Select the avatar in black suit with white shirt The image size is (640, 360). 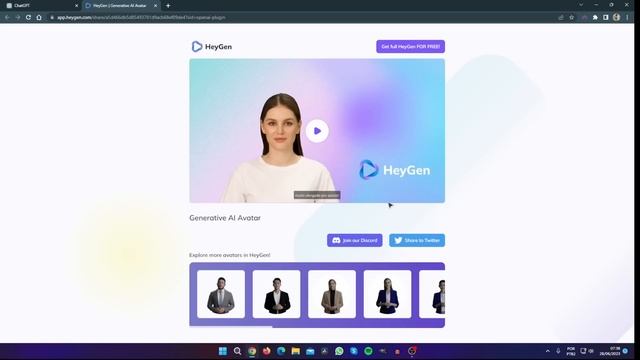click(276, 294)
